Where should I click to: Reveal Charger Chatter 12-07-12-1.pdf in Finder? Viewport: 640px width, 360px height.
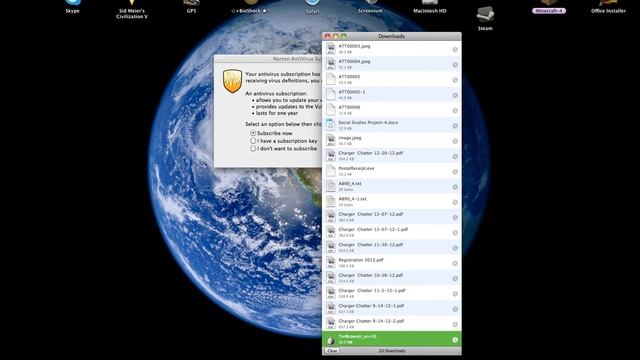click(455, 233)
